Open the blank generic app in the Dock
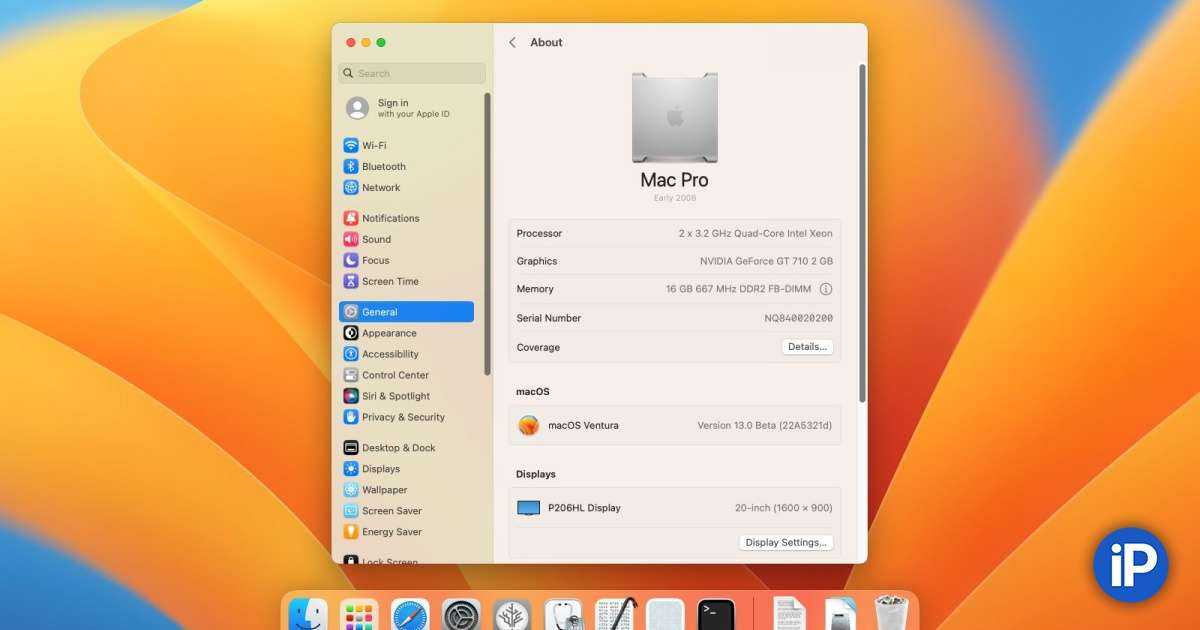The height and width of the screenshot is (630, 1200). point(665,616)
